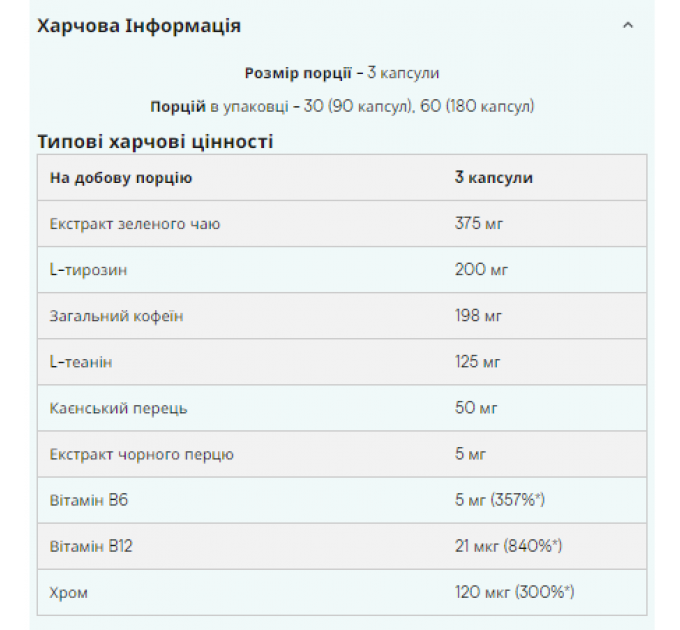Viewport: 680px width, 630px height.
Task: Click the Хром row label
Action: point(69,592)
